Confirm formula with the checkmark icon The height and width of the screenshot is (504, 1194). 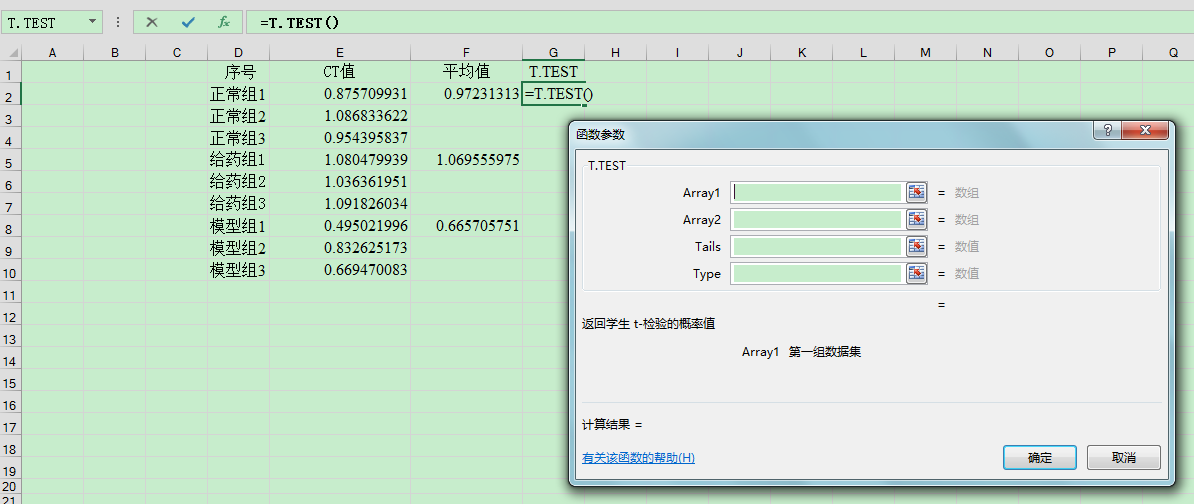[188, 22]
